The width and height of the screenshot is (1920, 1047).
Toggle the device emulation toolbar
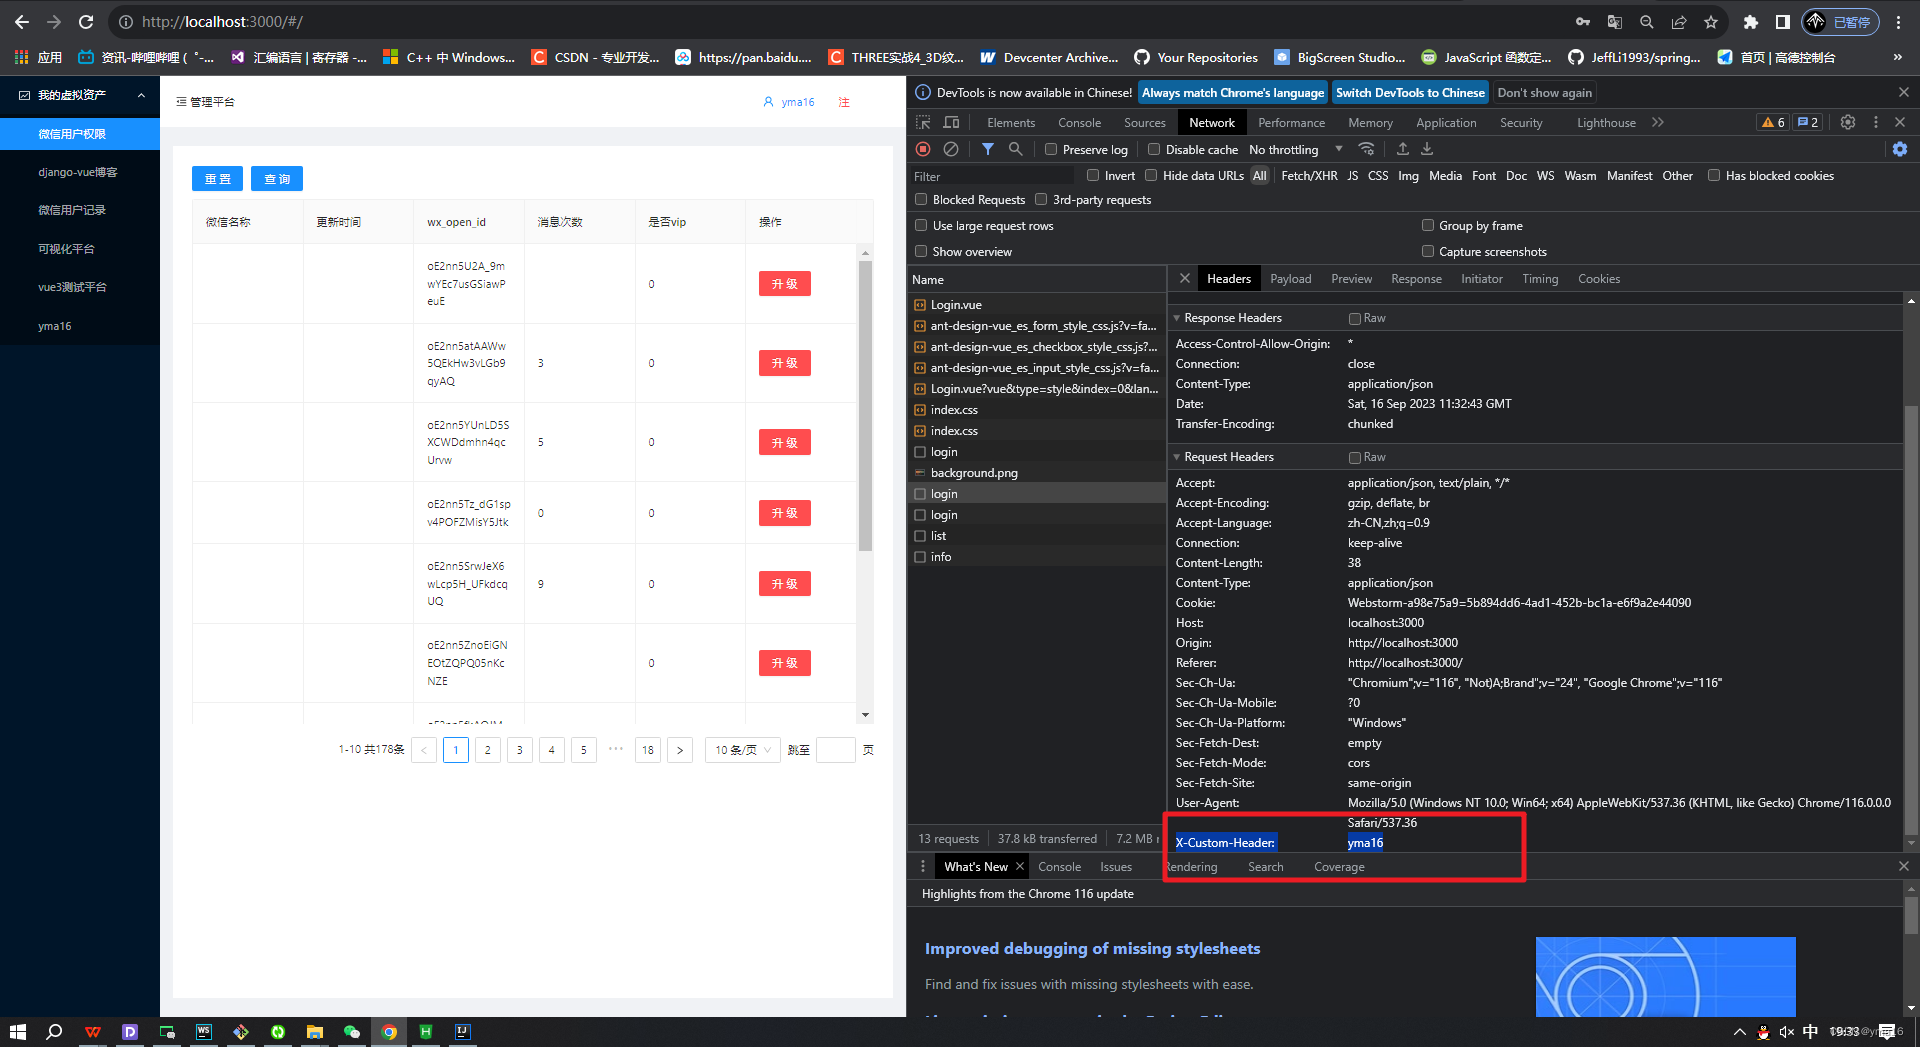point(951,122)
